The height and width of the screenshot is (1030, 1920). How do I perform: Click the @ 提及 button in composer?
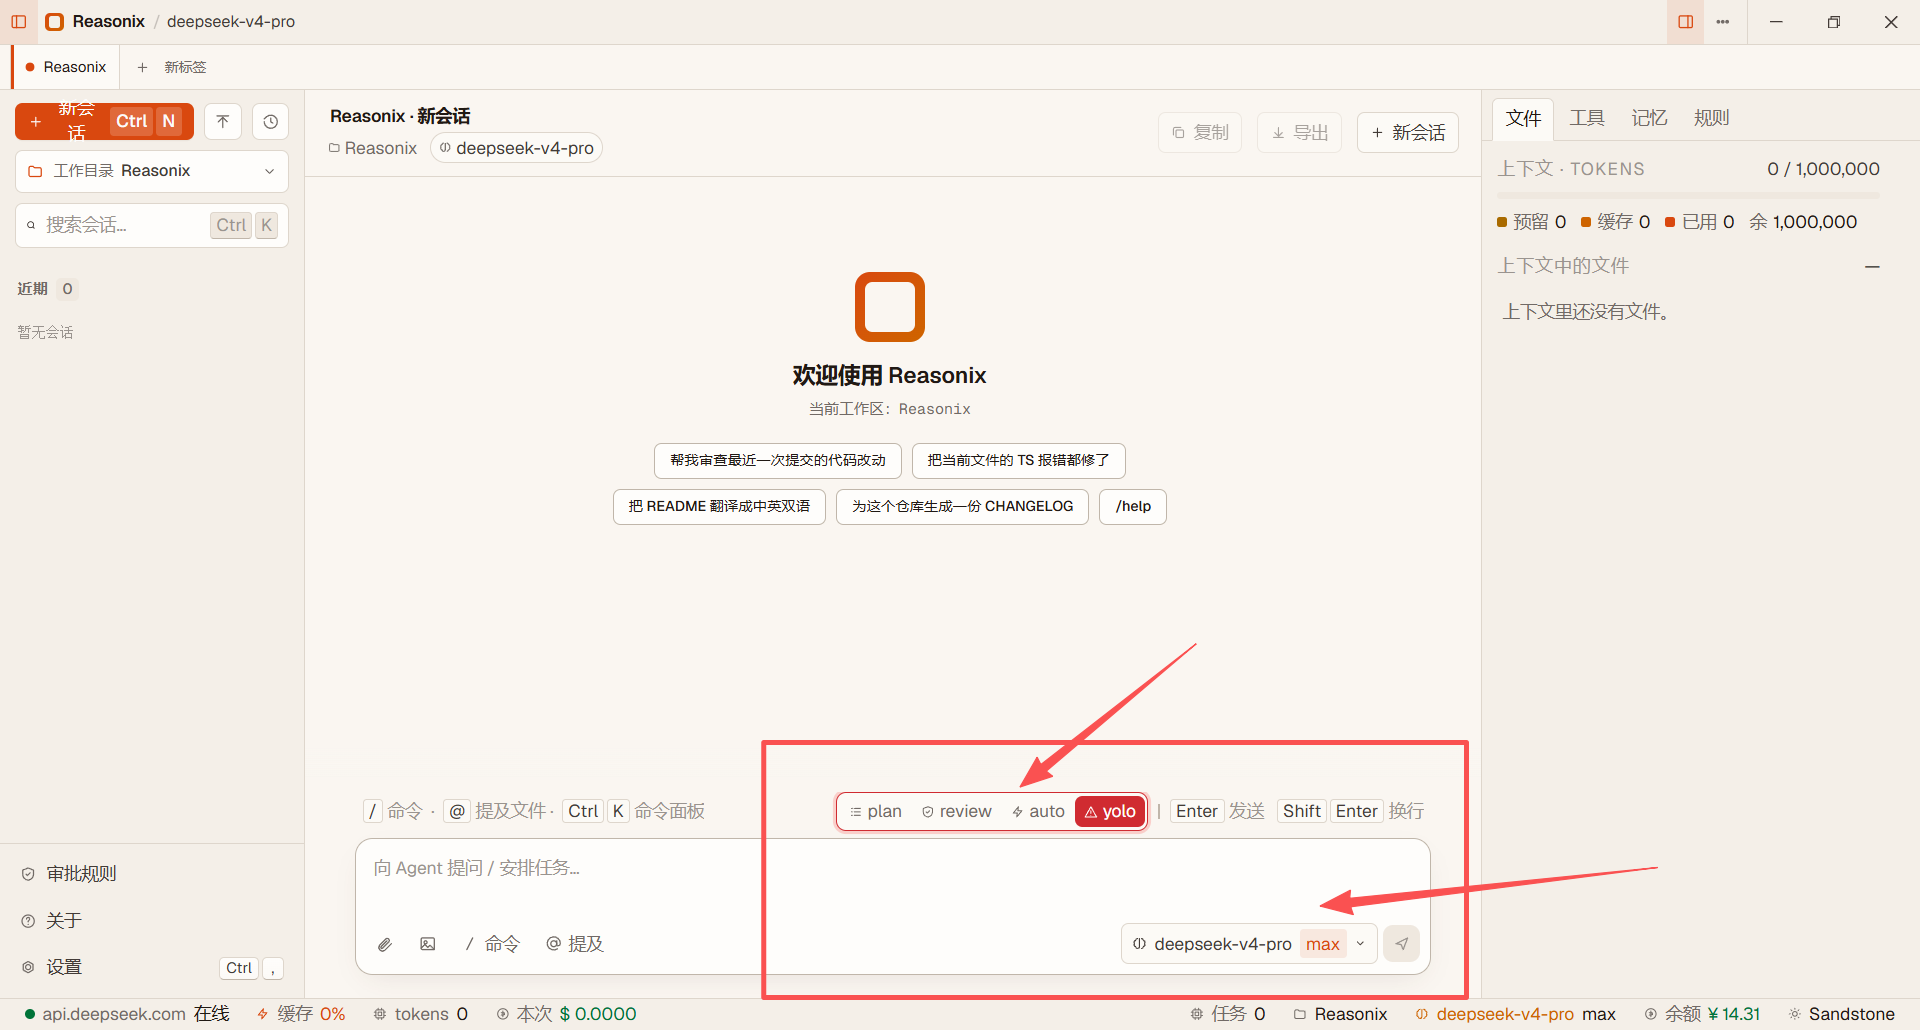(x=575, y=944)
